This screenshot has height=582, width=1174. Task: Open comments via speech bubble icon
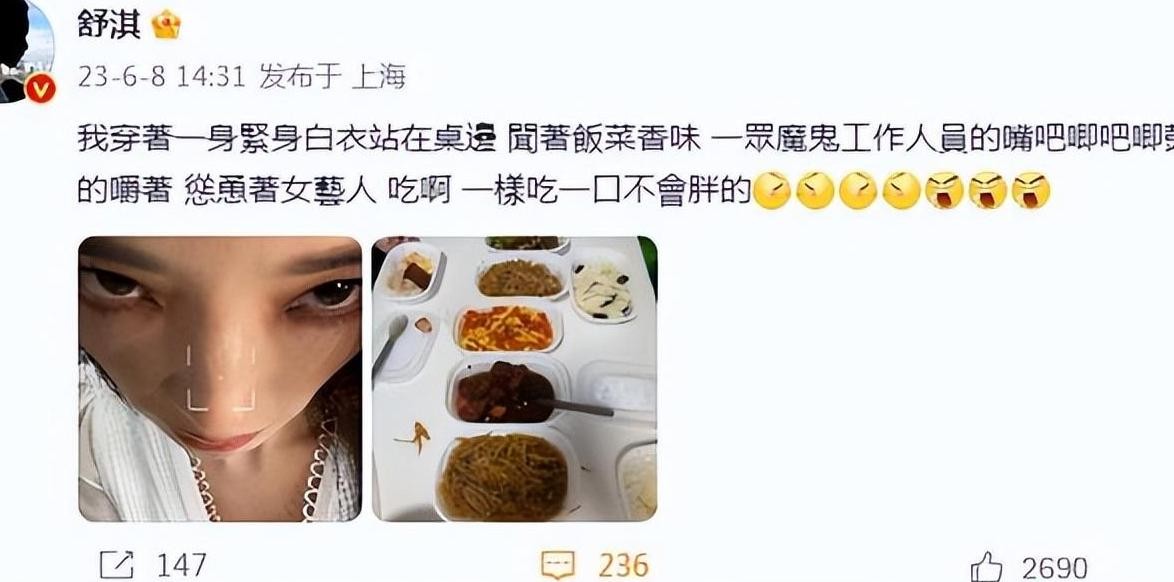tap(558, 566)
